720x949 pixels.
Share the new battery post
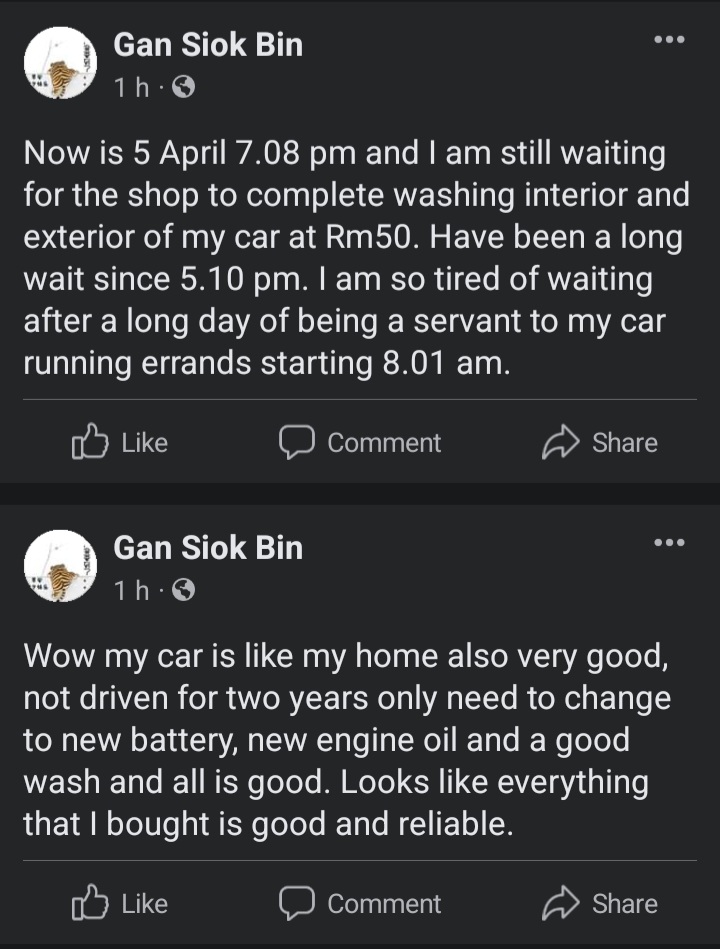pos(600,904)
